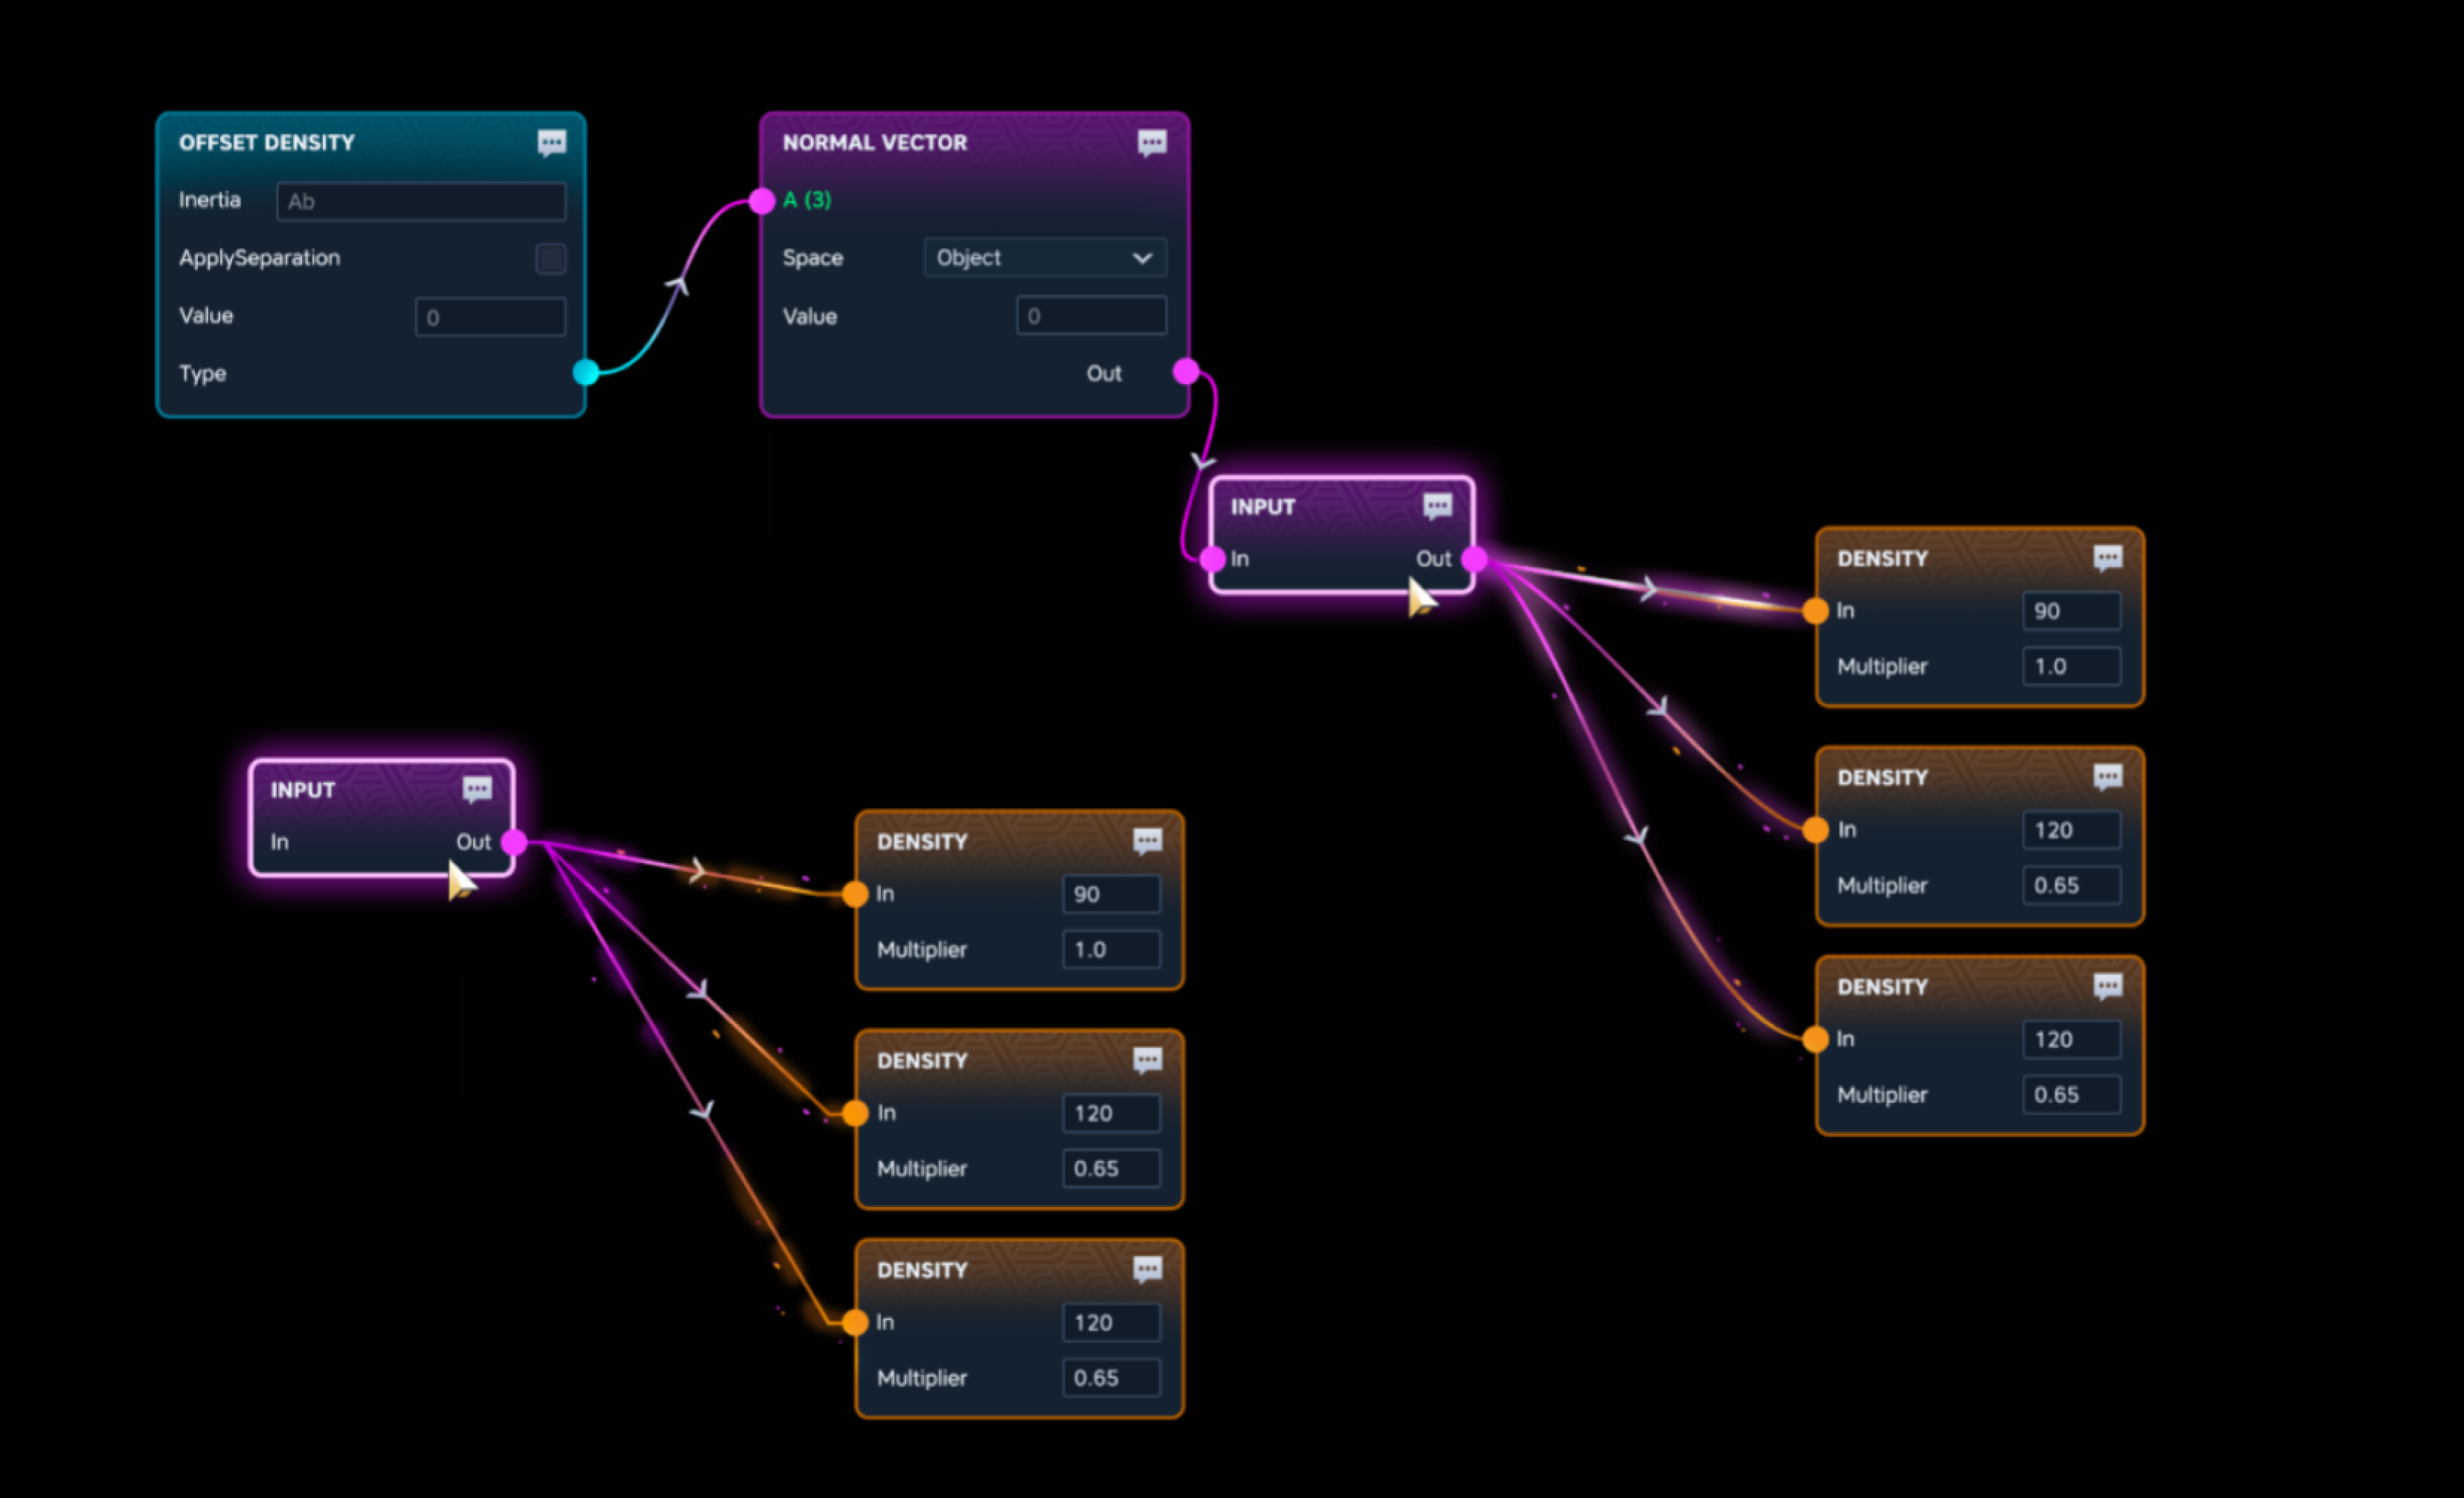Open the Space dropdown set to Object
Viewport: 2464px width, 1498px height.
(x=1044, y=258)
